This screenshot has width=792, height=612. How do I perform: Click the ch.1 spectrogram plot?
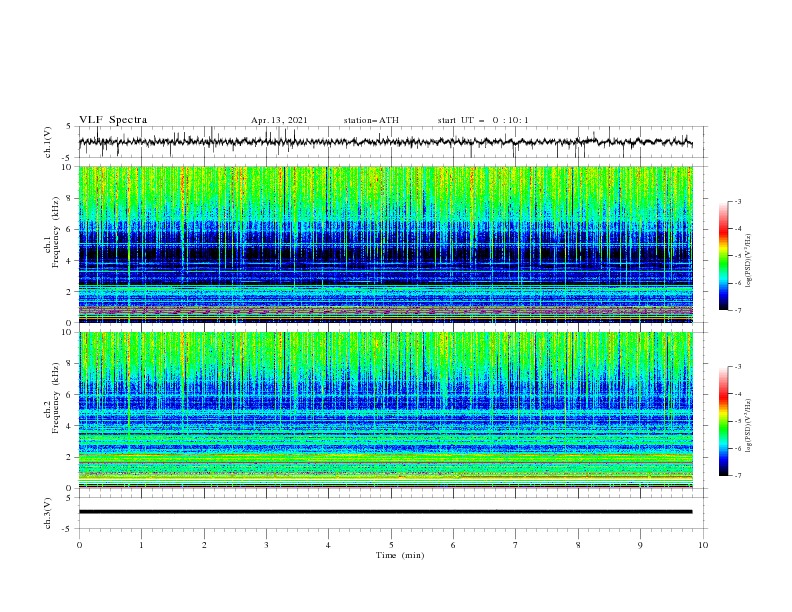[385, 244]
